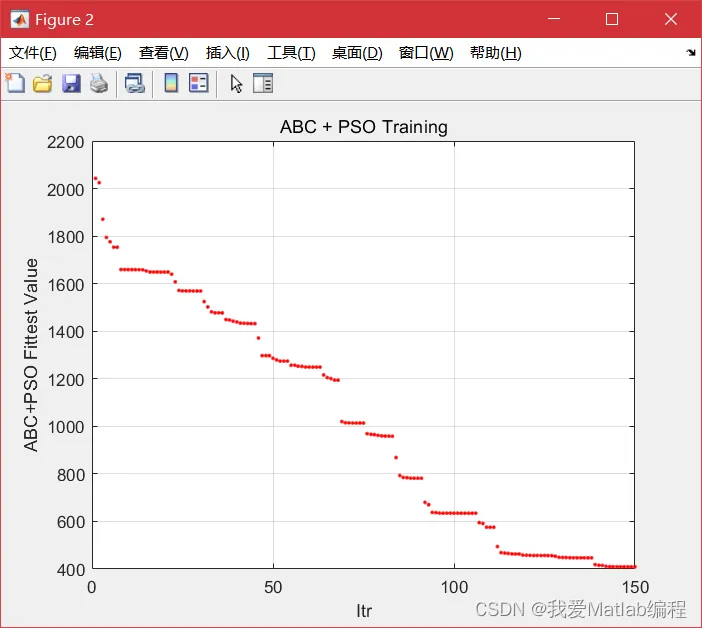Click the x-axis tick label 100
This screenshot has width=702, height=628.
(454, 587)
